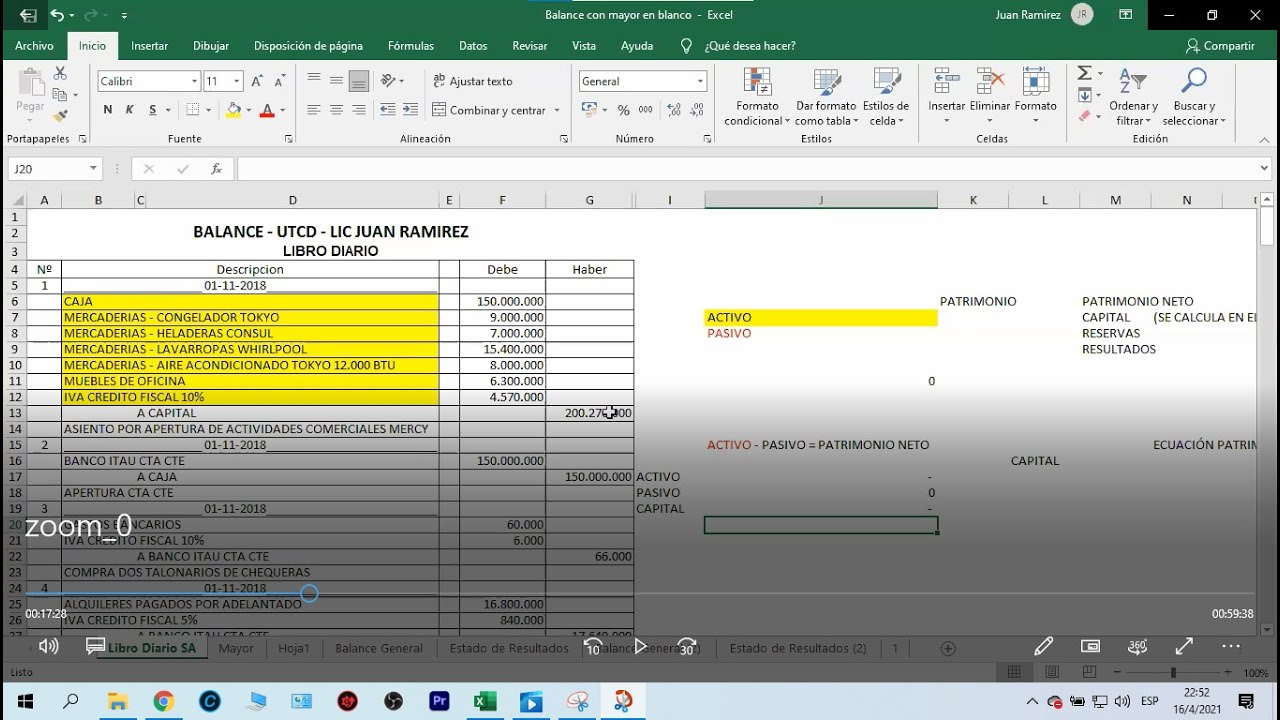Toggle bottom alignment button
Viewport: 1280px width, 720px height.
click(359, 81)
